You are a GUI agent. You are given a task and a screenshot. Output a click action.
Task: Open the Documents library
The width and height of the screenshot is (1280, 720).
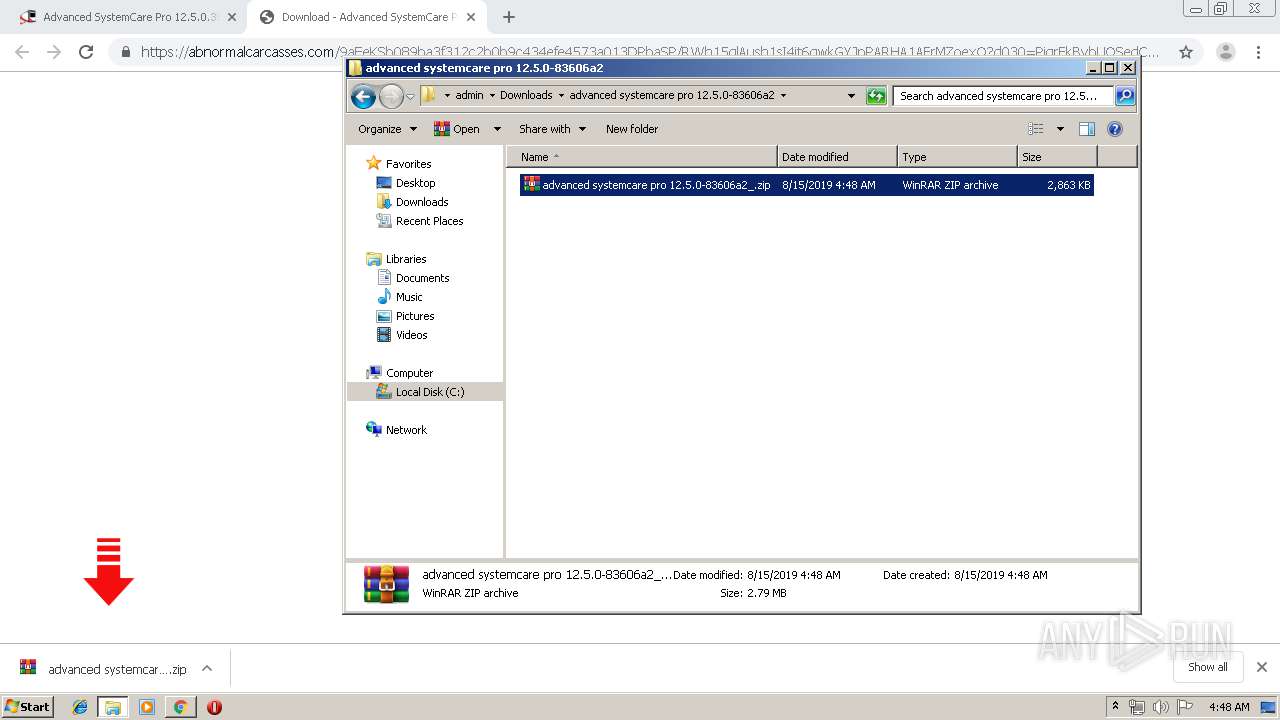pos(422,278)
